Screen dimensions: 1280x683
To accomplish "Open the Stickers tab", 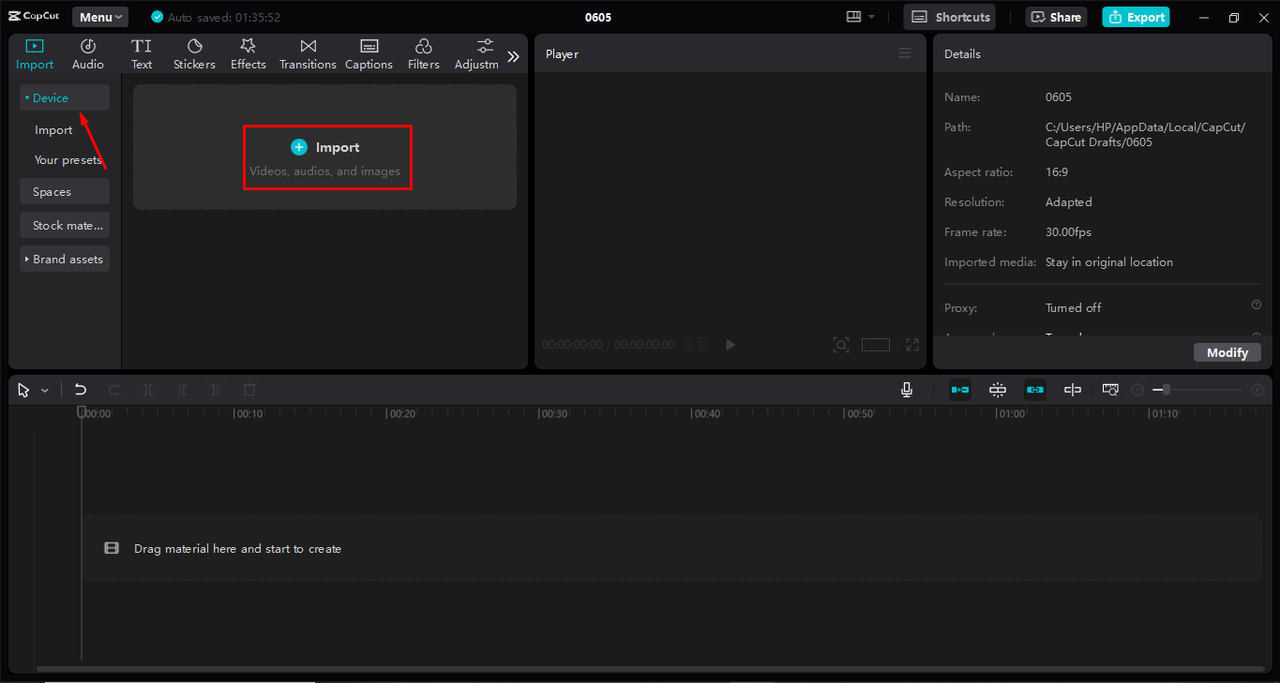I will [x=194, y=54].
